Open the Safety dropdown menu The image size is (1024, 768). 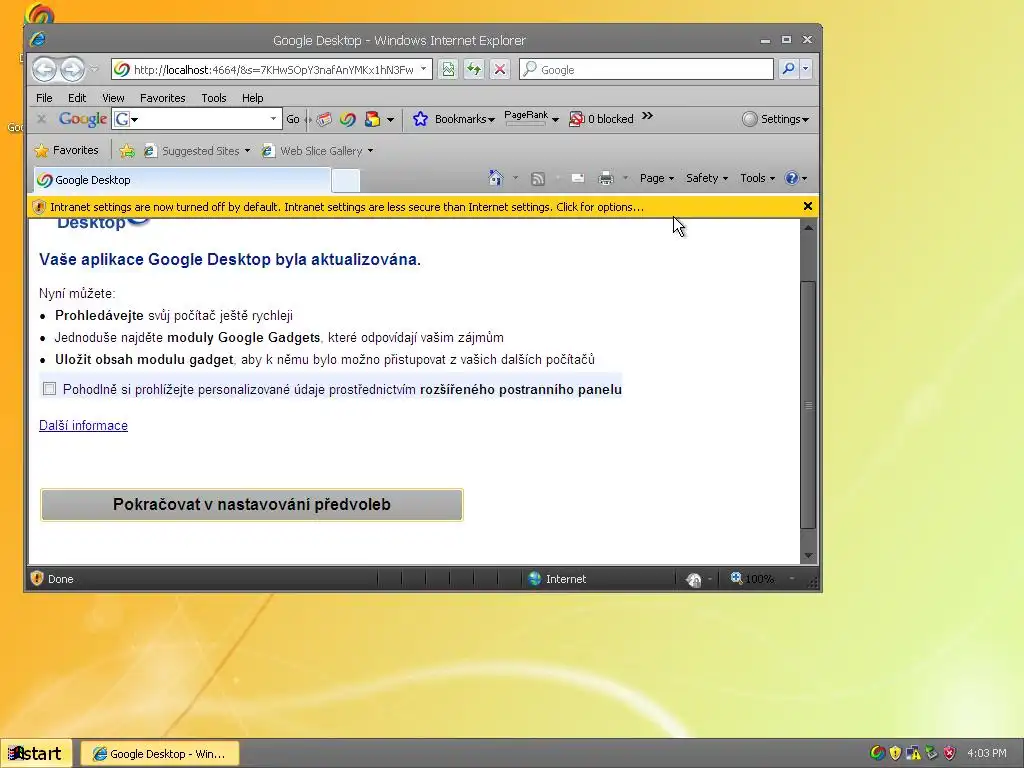(707, 178)
